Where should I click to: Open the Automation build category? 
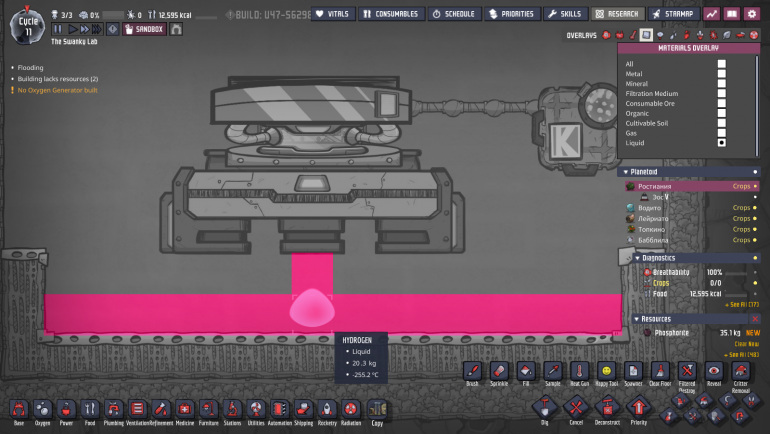pyautogui.click(x=279, y=412)
